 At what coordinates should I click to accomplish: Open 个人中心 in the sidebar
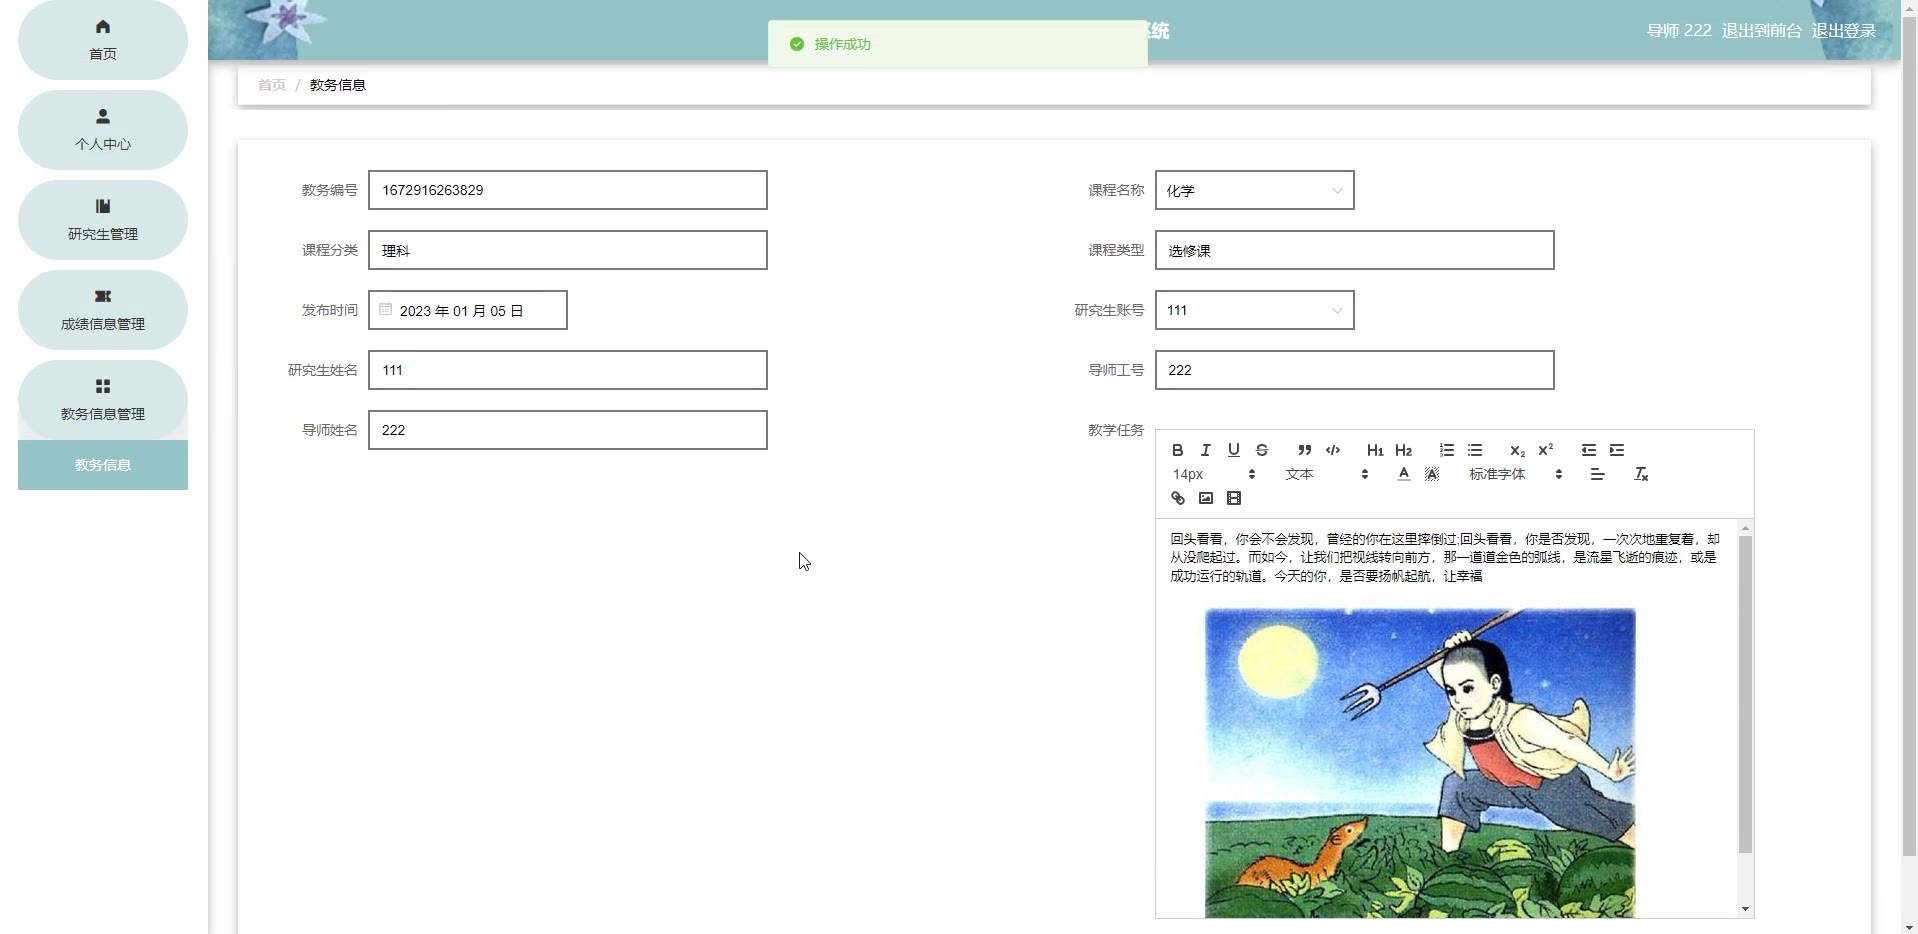103,130
